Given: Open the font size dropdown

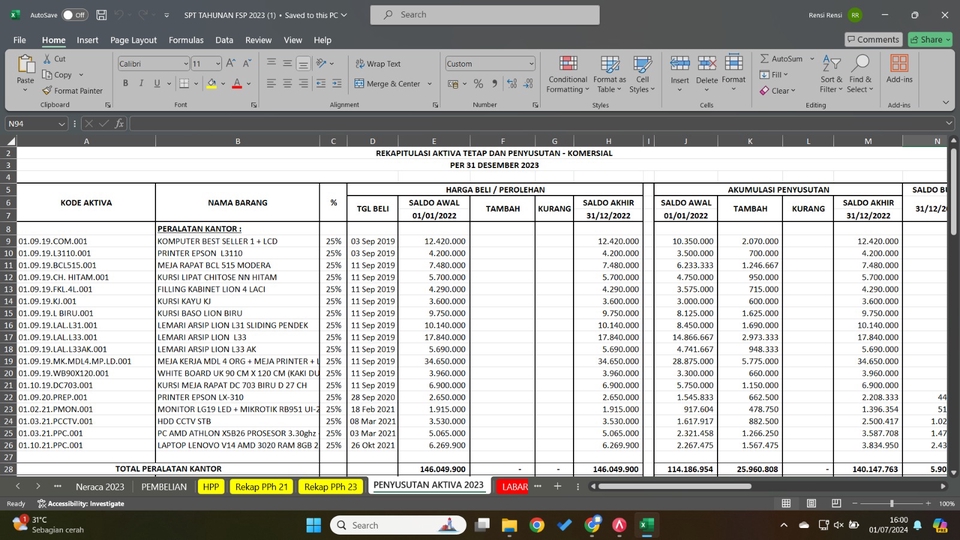Looking at the screenshot, I should (x=217, y=64).
